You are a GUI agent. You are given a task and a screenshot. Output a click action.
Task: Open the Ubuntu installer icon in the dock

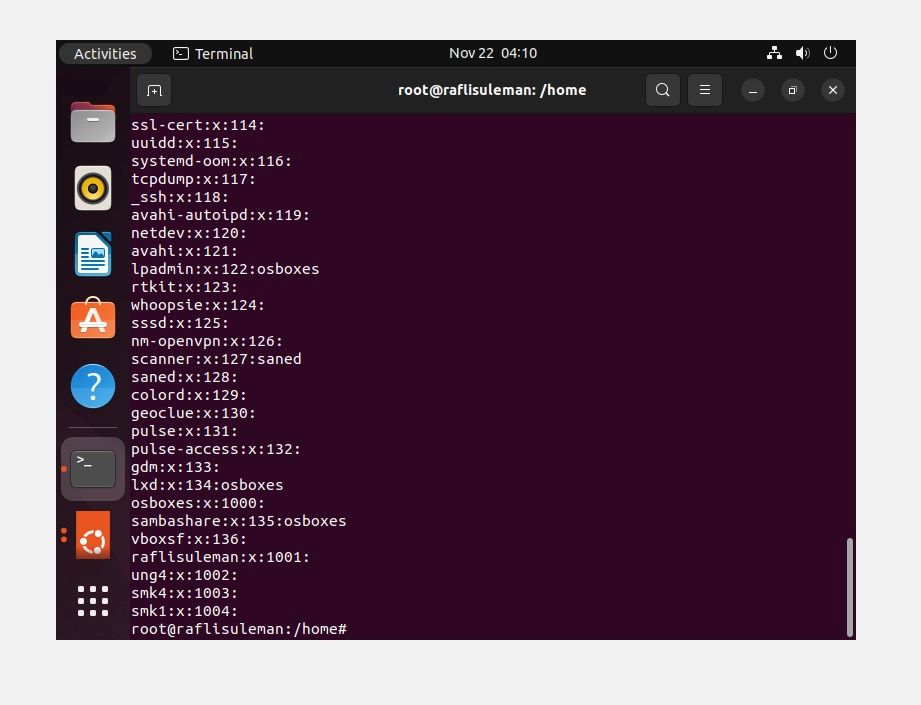(93, 535)
